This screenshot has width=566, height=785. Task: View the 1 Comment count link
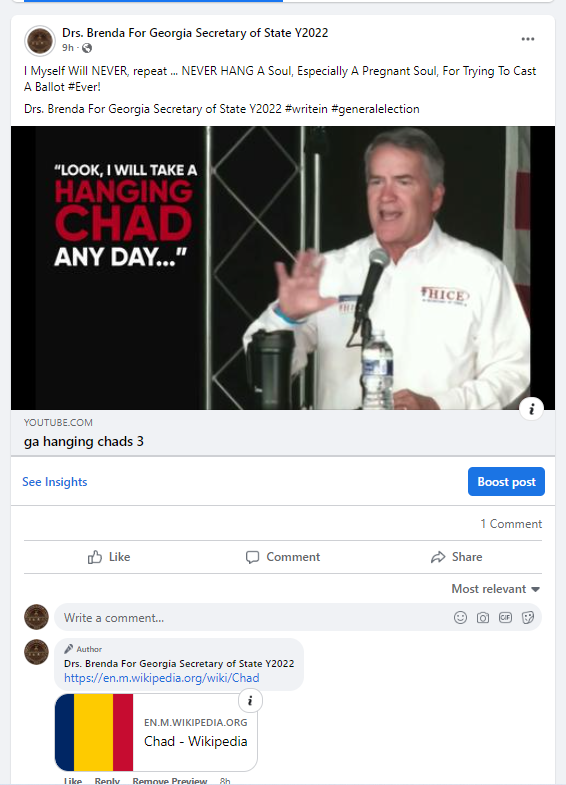tap(511, 524)
